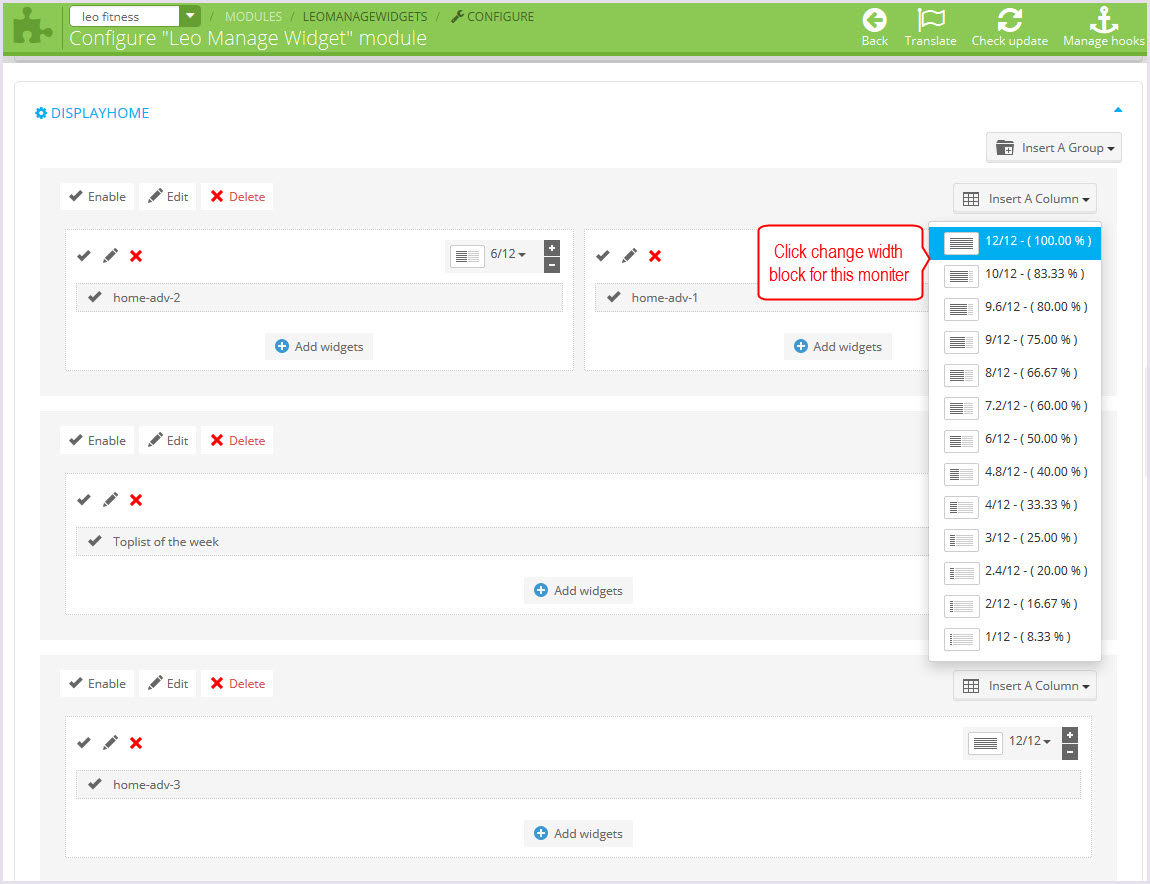
Task: Select 3/12 - (25.00 %) width option
Action: point(1015,538)
